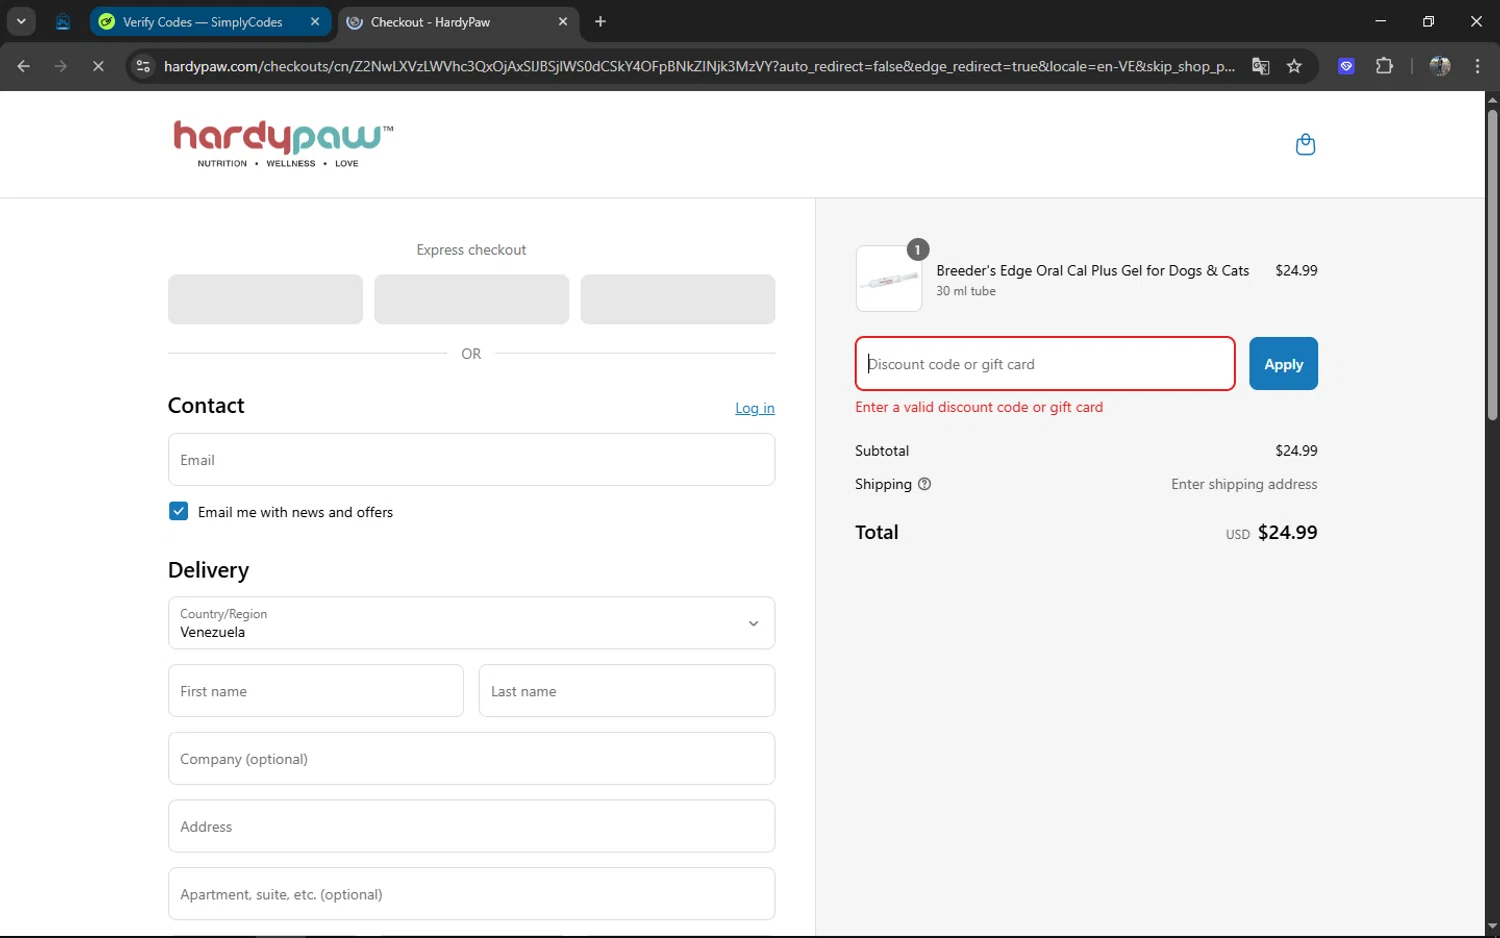Open the Country/Region dropdown

pyautogui.click(x=471, y=623)
